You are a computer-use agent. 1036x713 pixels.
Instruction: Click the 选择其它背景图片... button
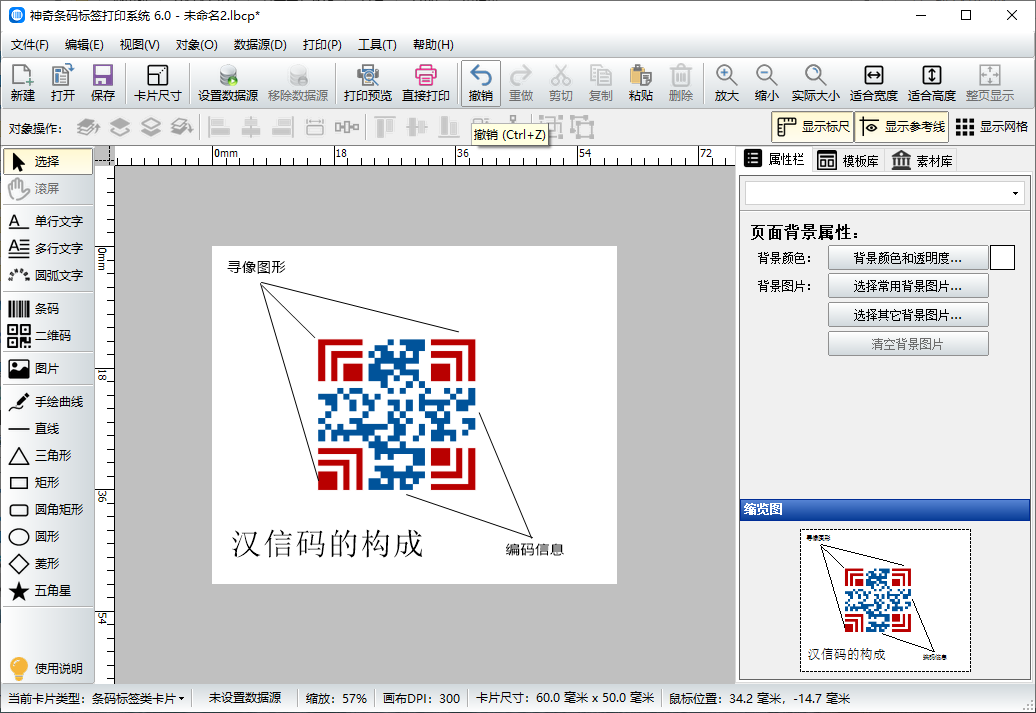(x=908, y=315)
